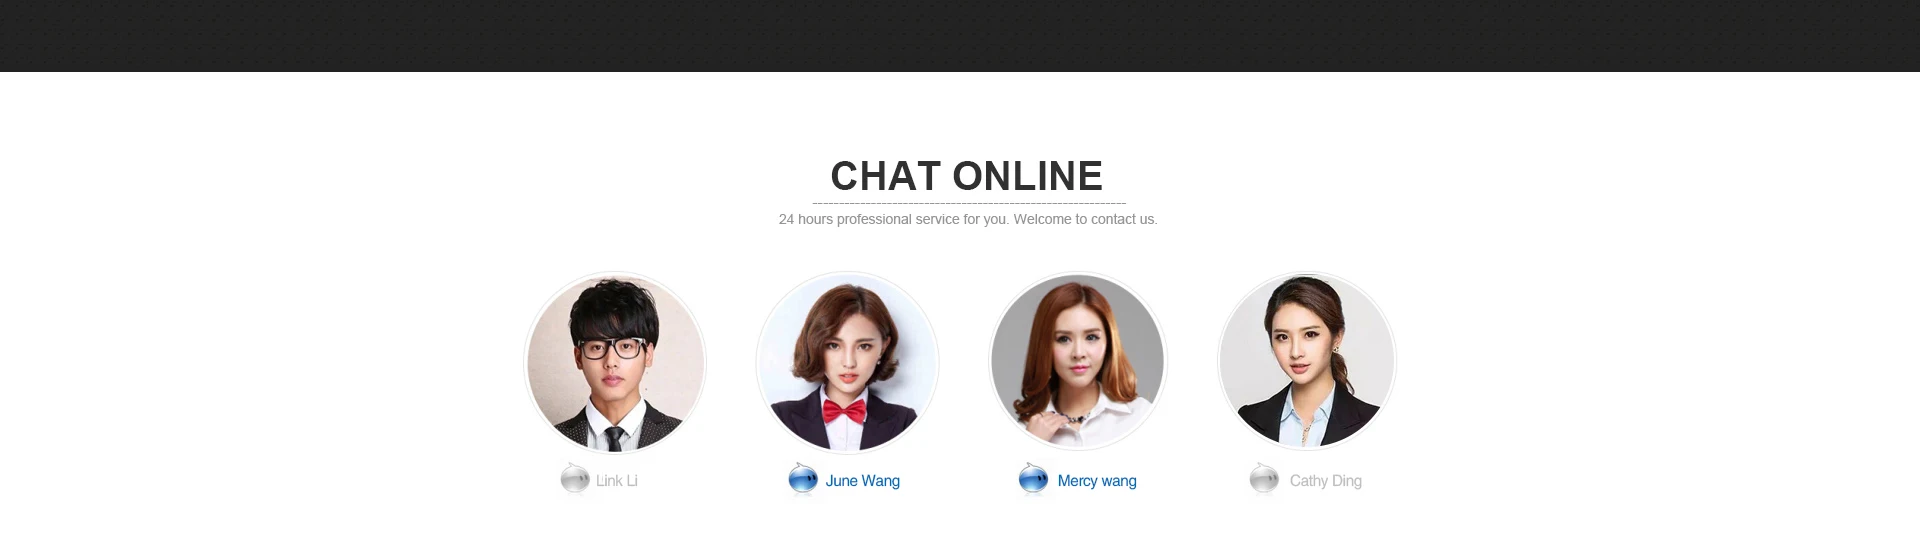1920x550 pixels.
Task: Click the word ONLINE in the heading
Action: (1028, 176)
